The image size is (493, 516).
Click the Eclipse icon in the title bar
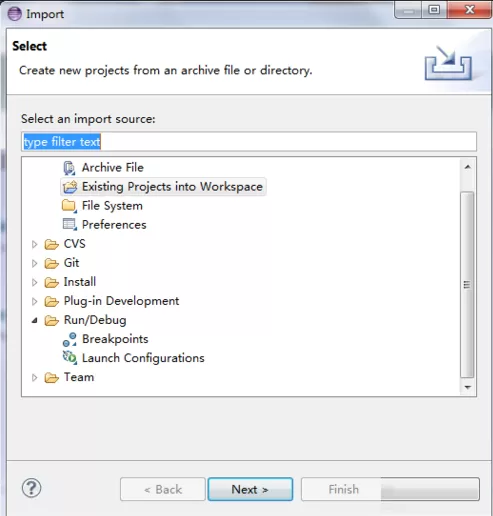(x=14, y=14)
